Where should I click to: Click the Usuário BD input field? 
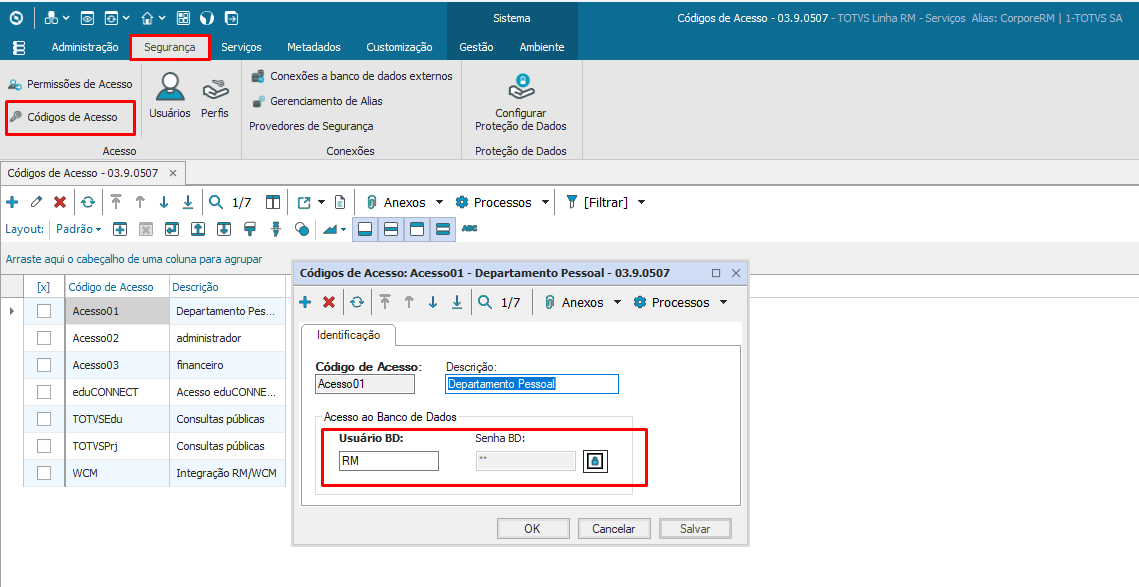(389, 461)
